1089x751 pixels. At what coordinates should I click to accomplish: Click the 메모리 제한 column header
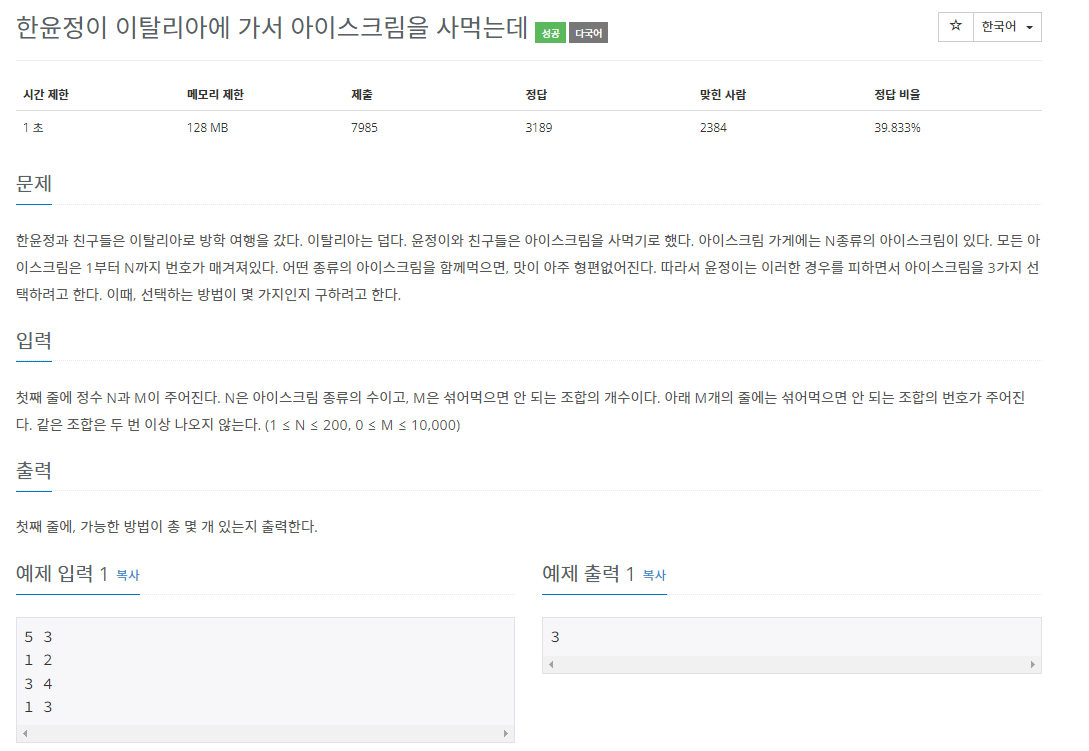pos(215,94)
